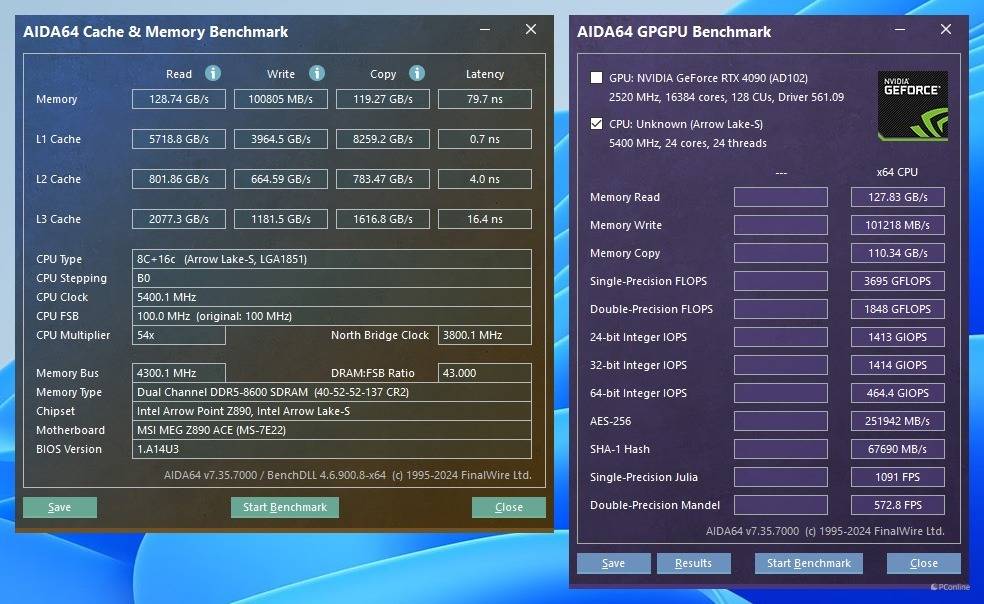984x604 pixels.
Task: Close Cache & Memory Benchmark via title X
Action: click(531, 30)
